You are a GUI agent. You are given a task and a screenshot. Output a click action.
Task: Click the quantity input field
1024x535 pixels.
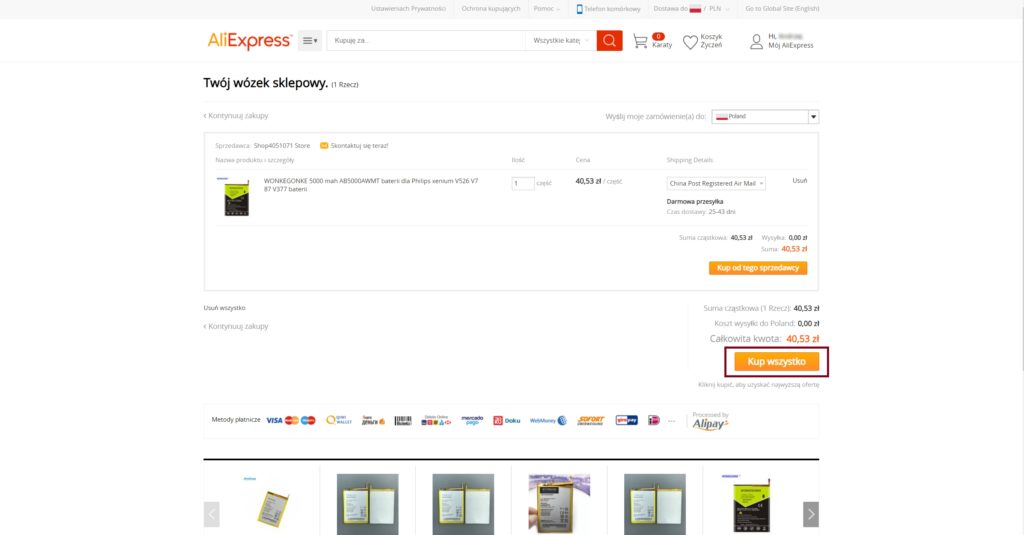[522, 184]
